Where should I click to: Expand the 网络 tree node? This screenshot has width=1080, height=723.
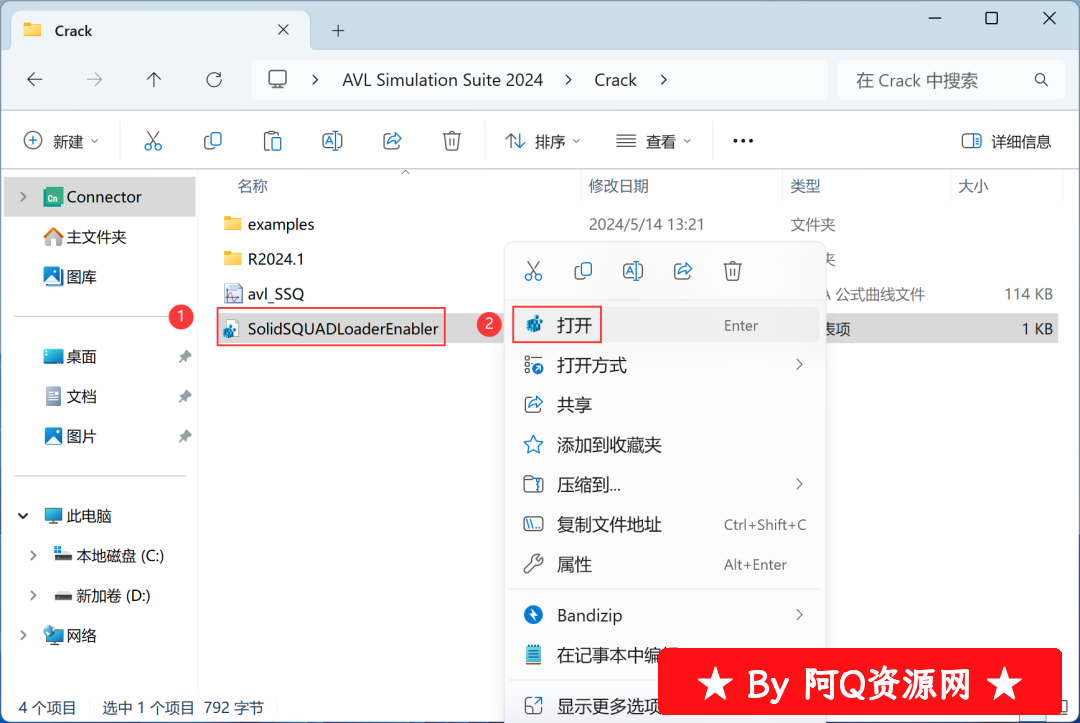23,635
